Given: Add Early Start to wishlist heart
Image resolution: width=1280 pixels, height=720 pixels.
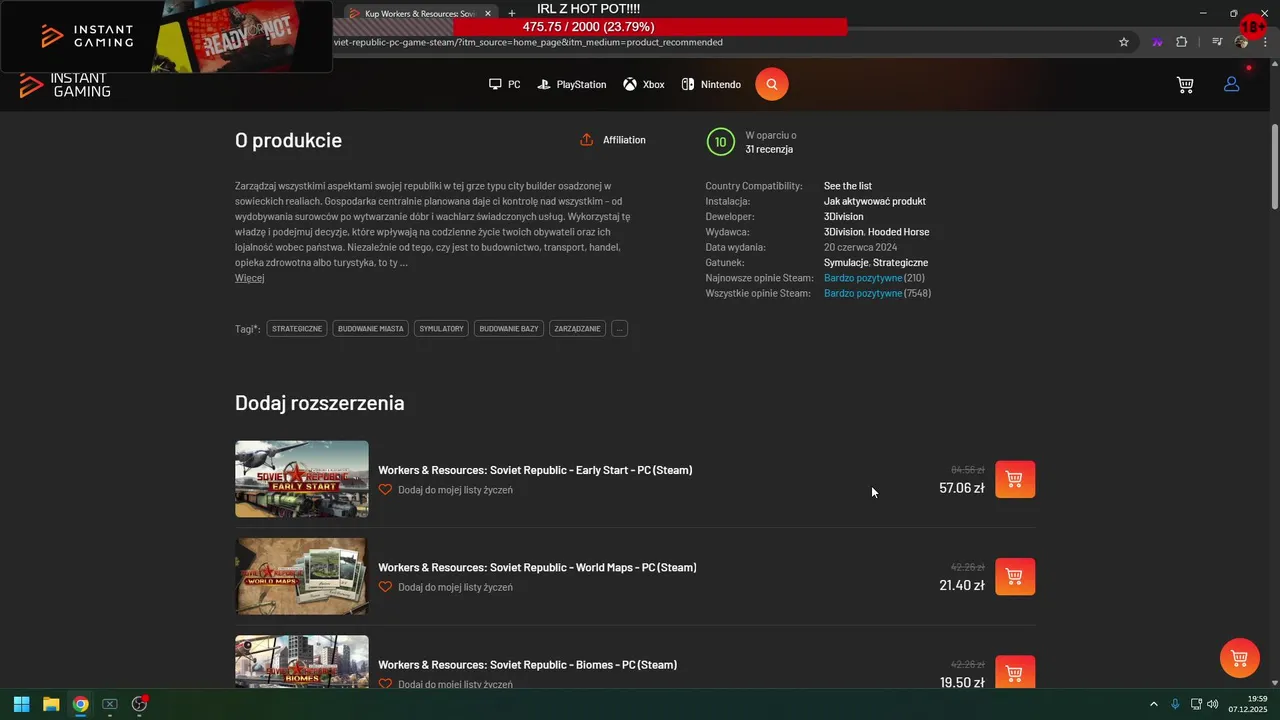Looking at the screenshot, I should 385,490.
